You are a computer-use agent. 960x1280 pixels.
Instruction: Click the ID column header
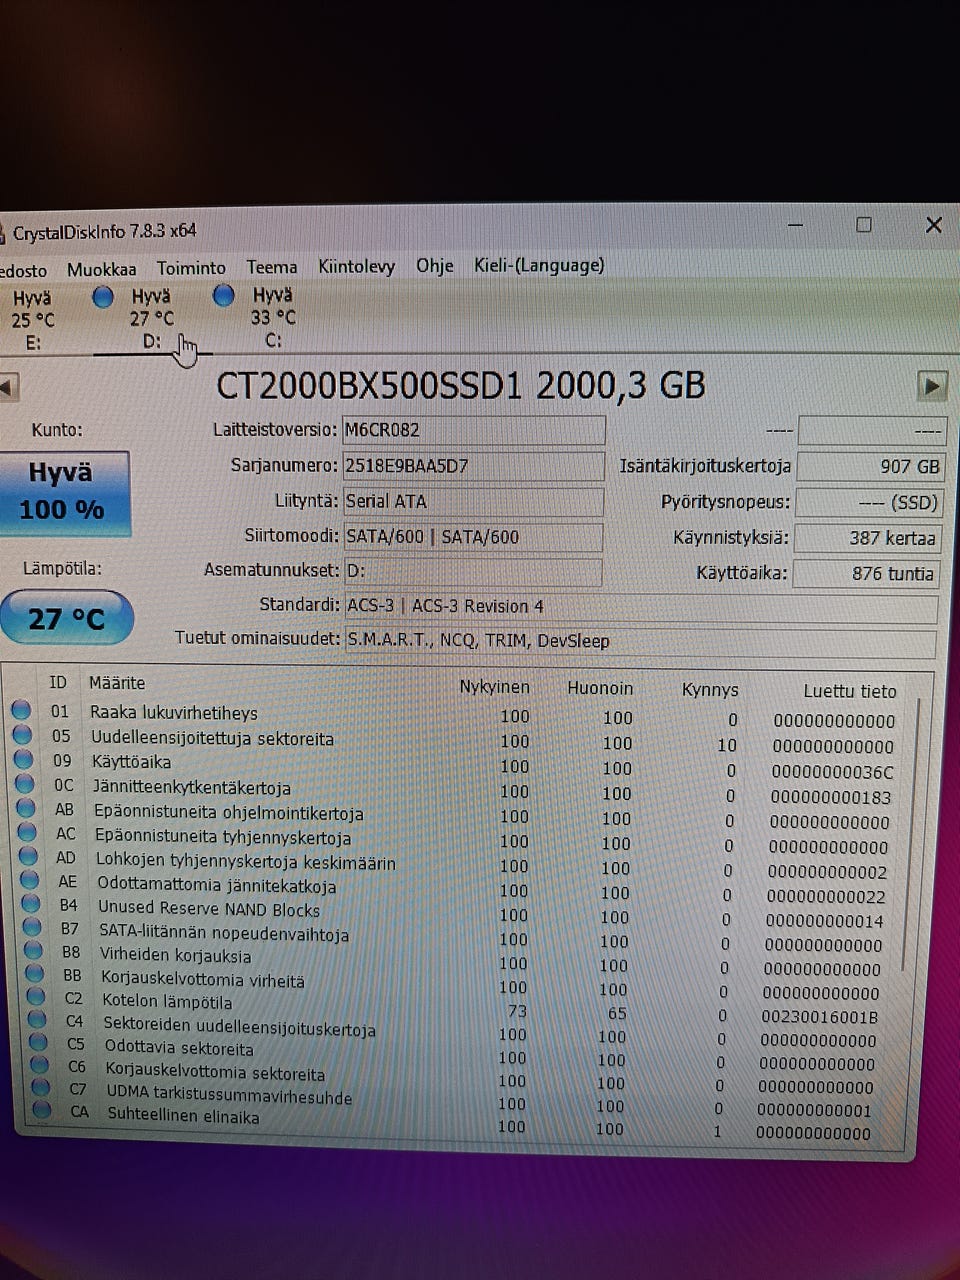[58, 682]
